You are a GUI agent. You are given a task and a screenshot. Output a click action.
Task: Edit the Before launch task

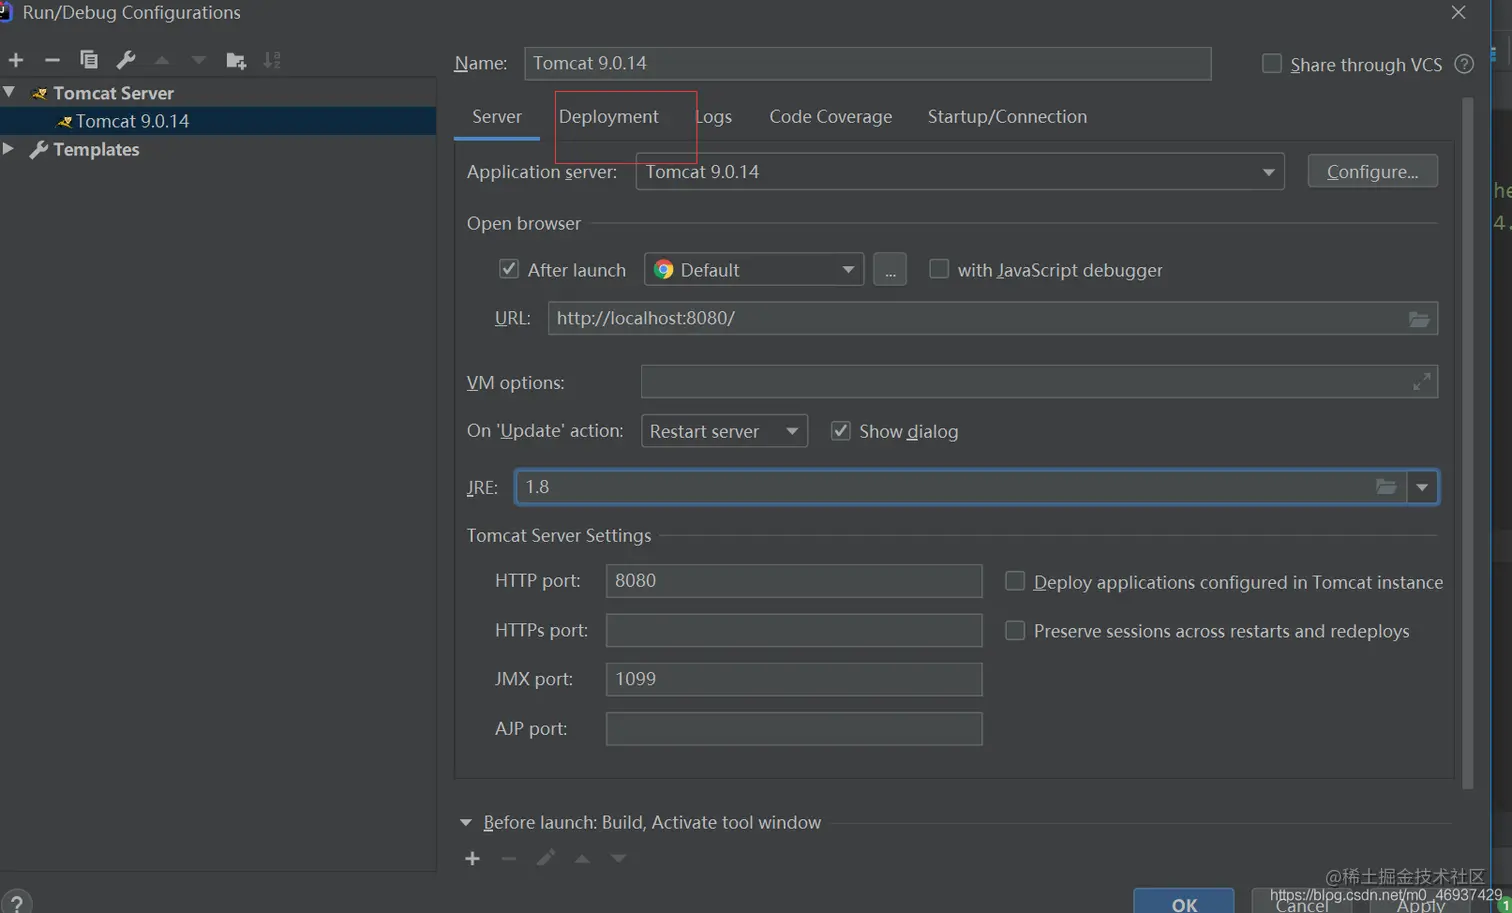tap(545, 858)
